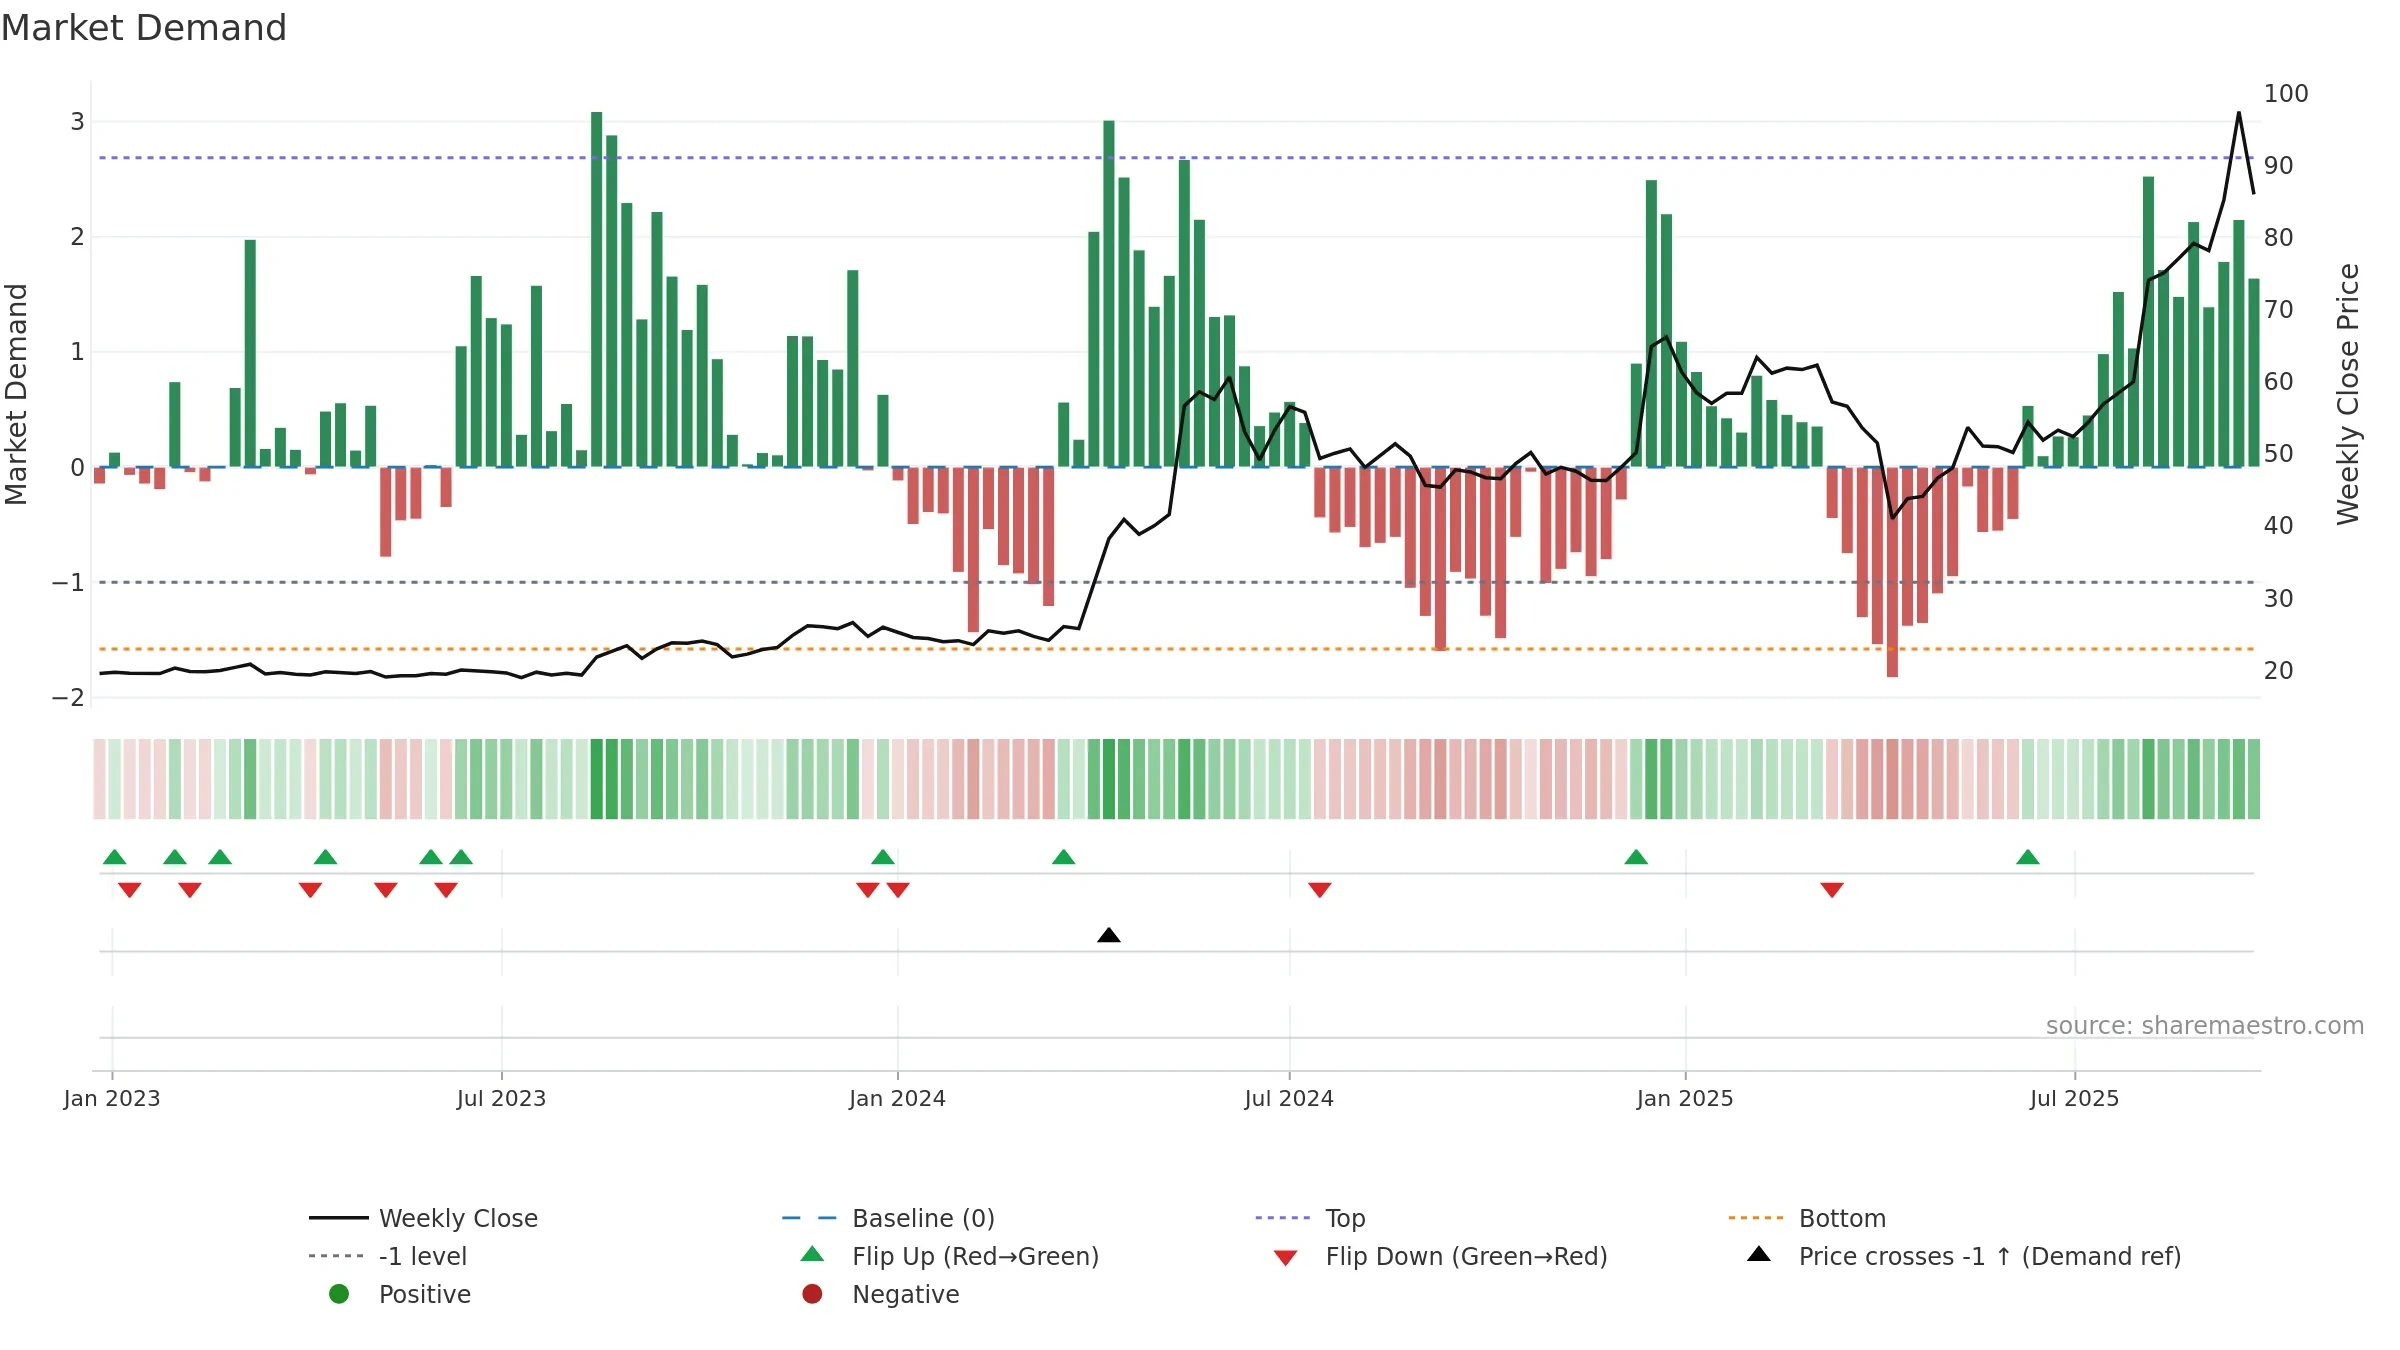The image size is (2400, 1350).
Task: Click the red triangle legend marker for Flip Down
Action: pyautogui.click(x=1285, y=1258)
